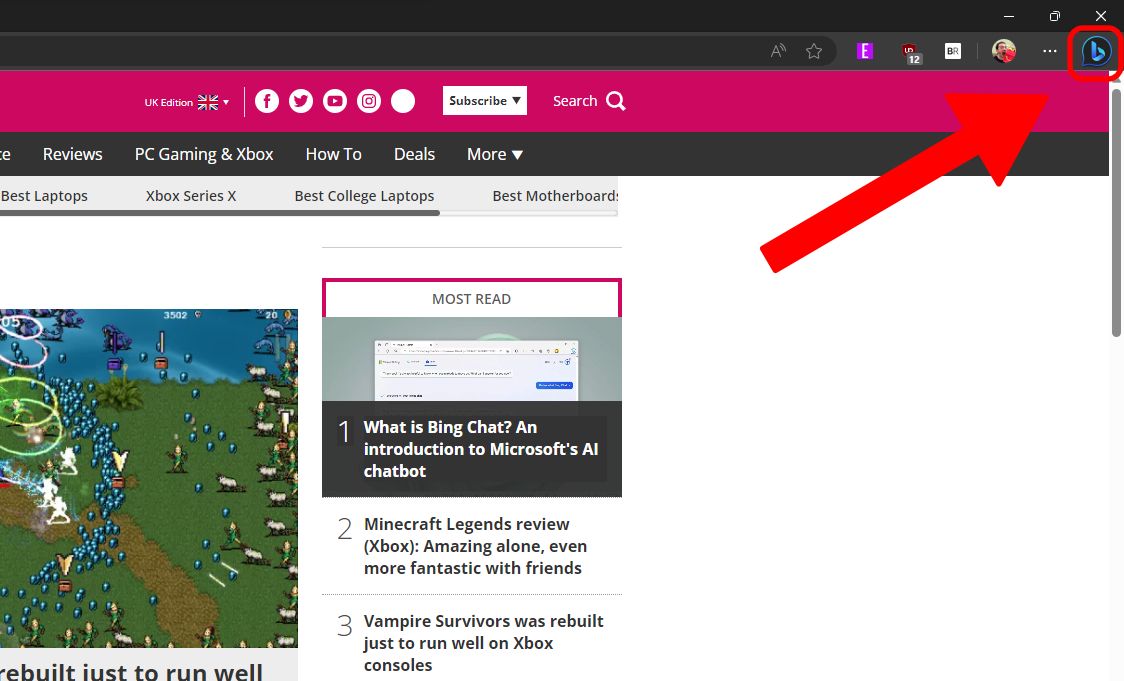Click the Search magnifier icon
The height and width of the screenshot is (681, 1124).
click(x=616, y=100)
